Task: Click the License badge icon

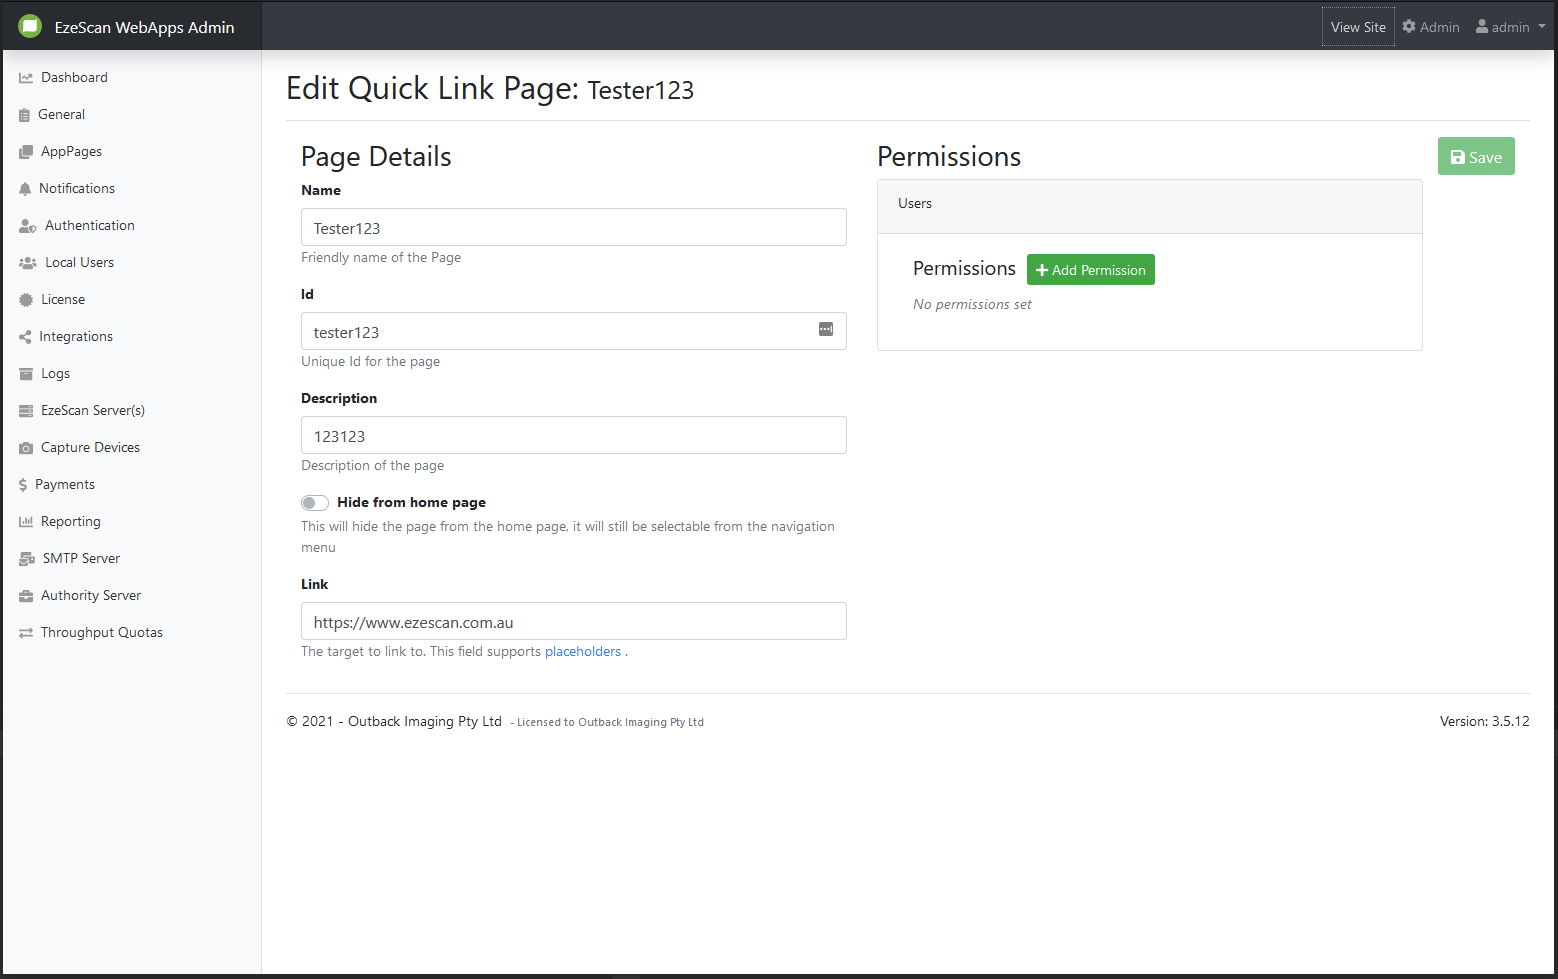Action: click(x=26, y=300)
